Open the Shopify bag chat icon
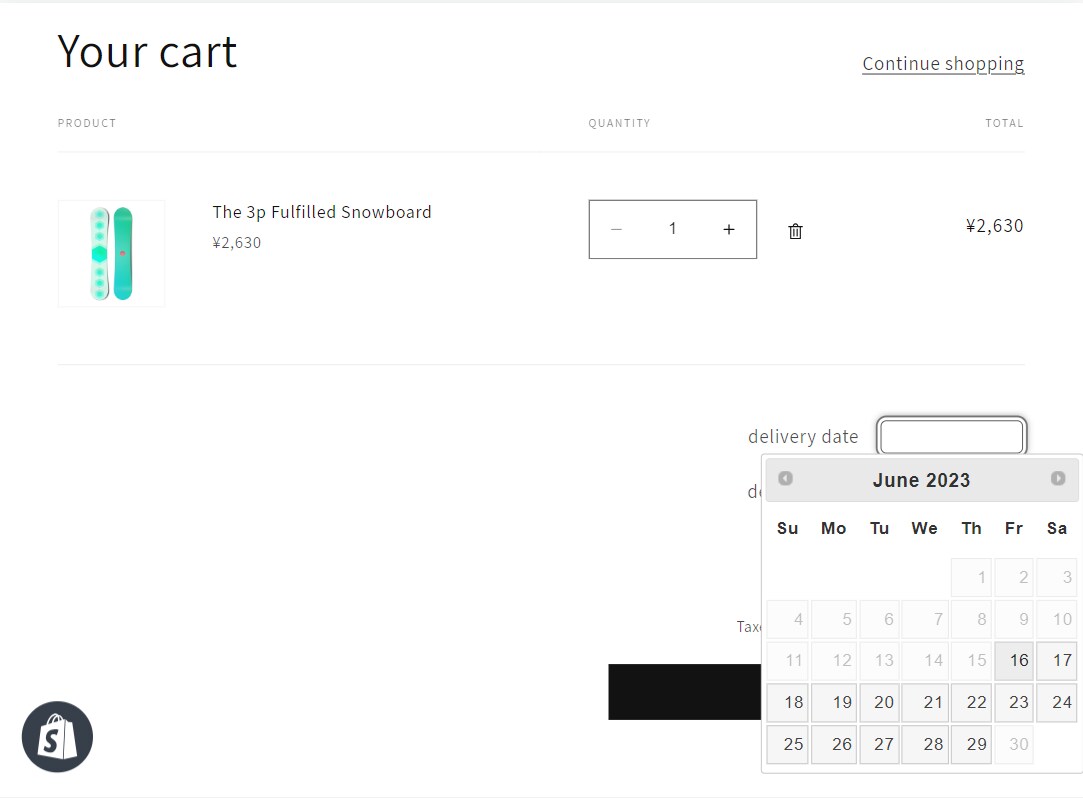The image size is (1083, 798). (57, 737)
